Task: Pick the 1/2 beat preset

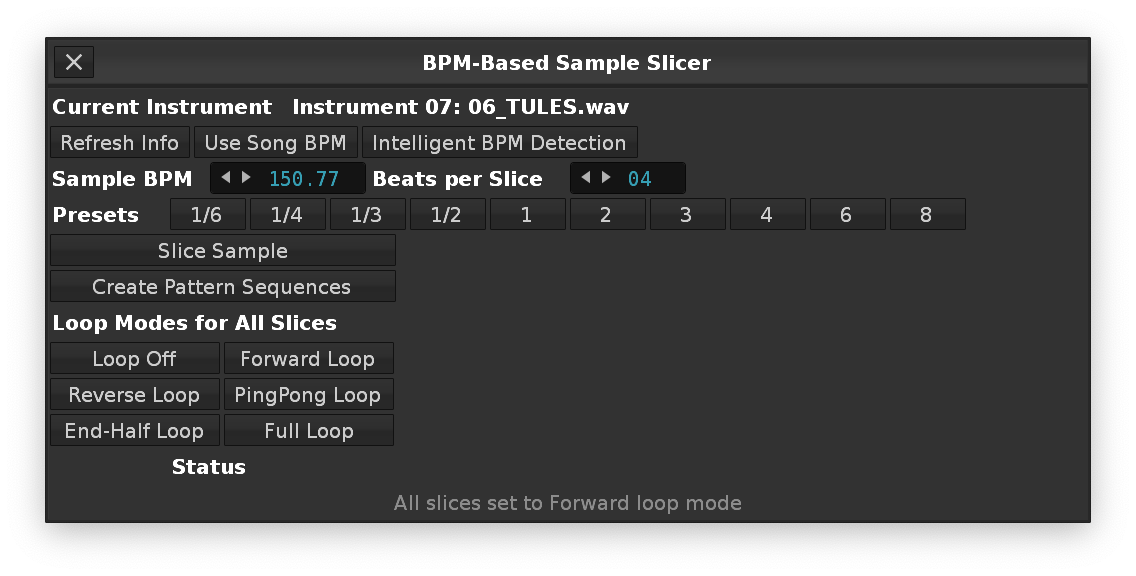Action: [446, 215]
